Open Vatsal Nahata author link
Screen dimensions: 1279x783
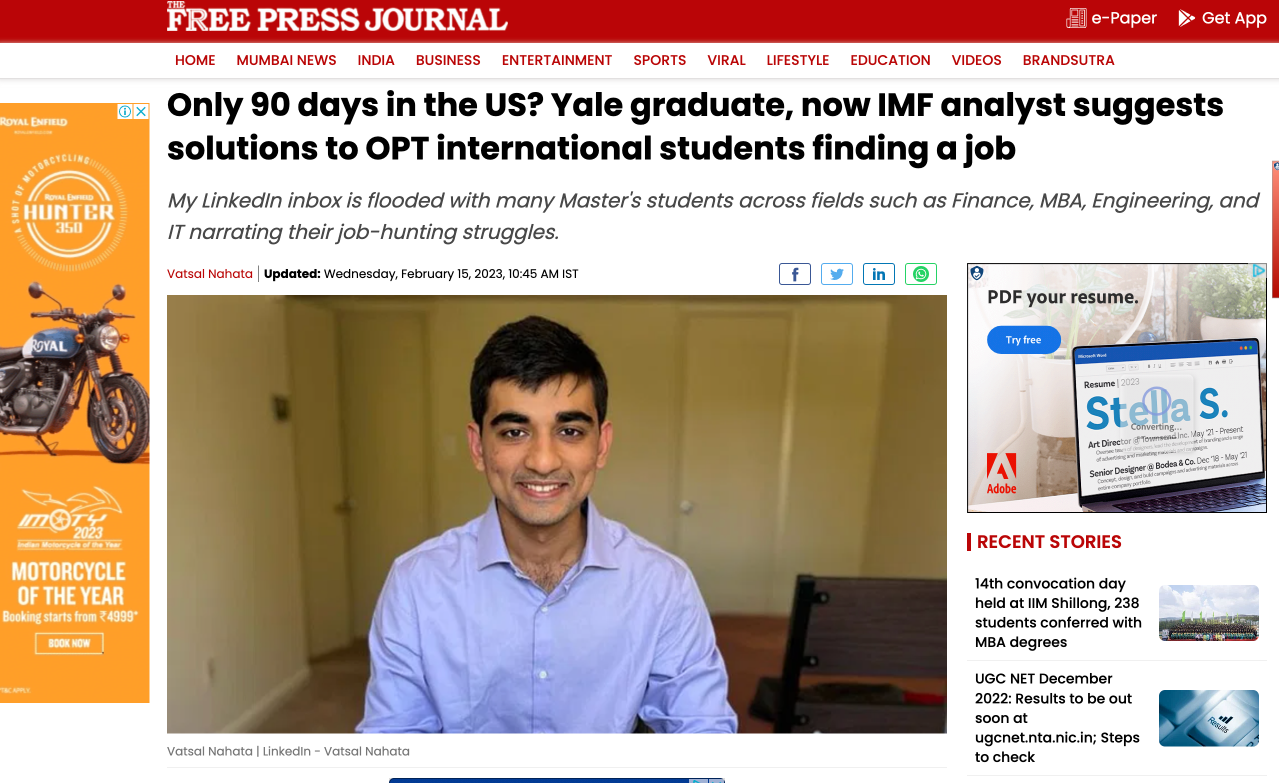click(x=210, y=274)
